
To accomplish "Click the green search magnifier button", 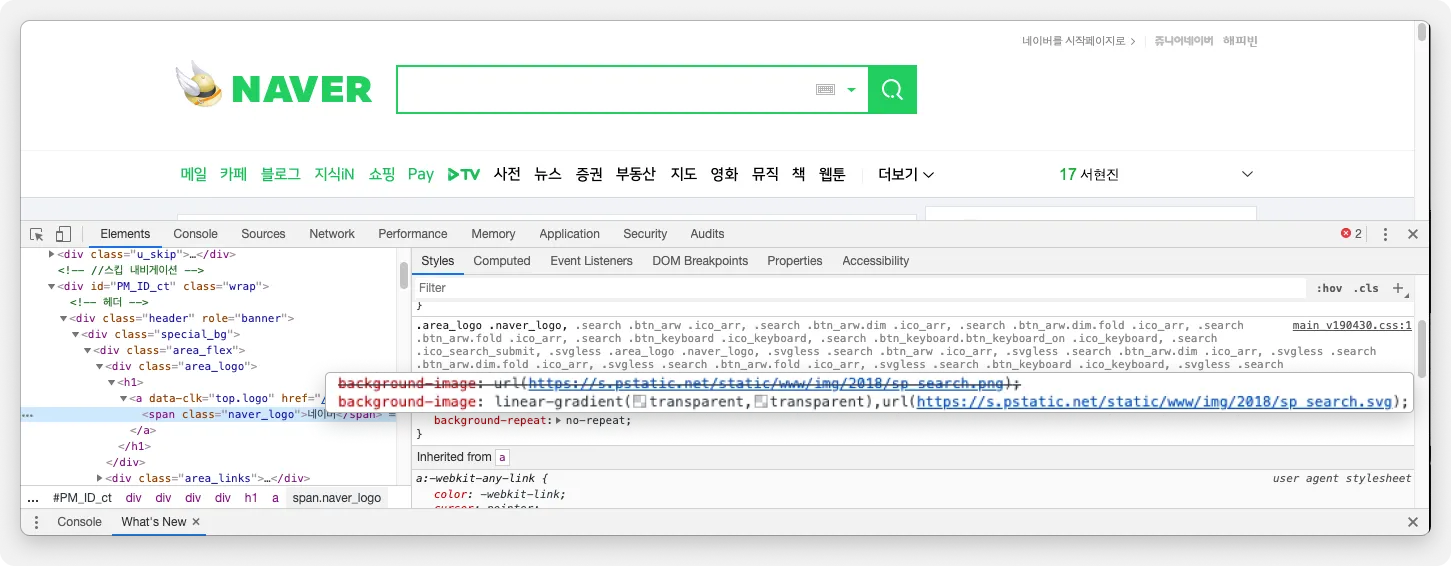I will tap(892, 90).
